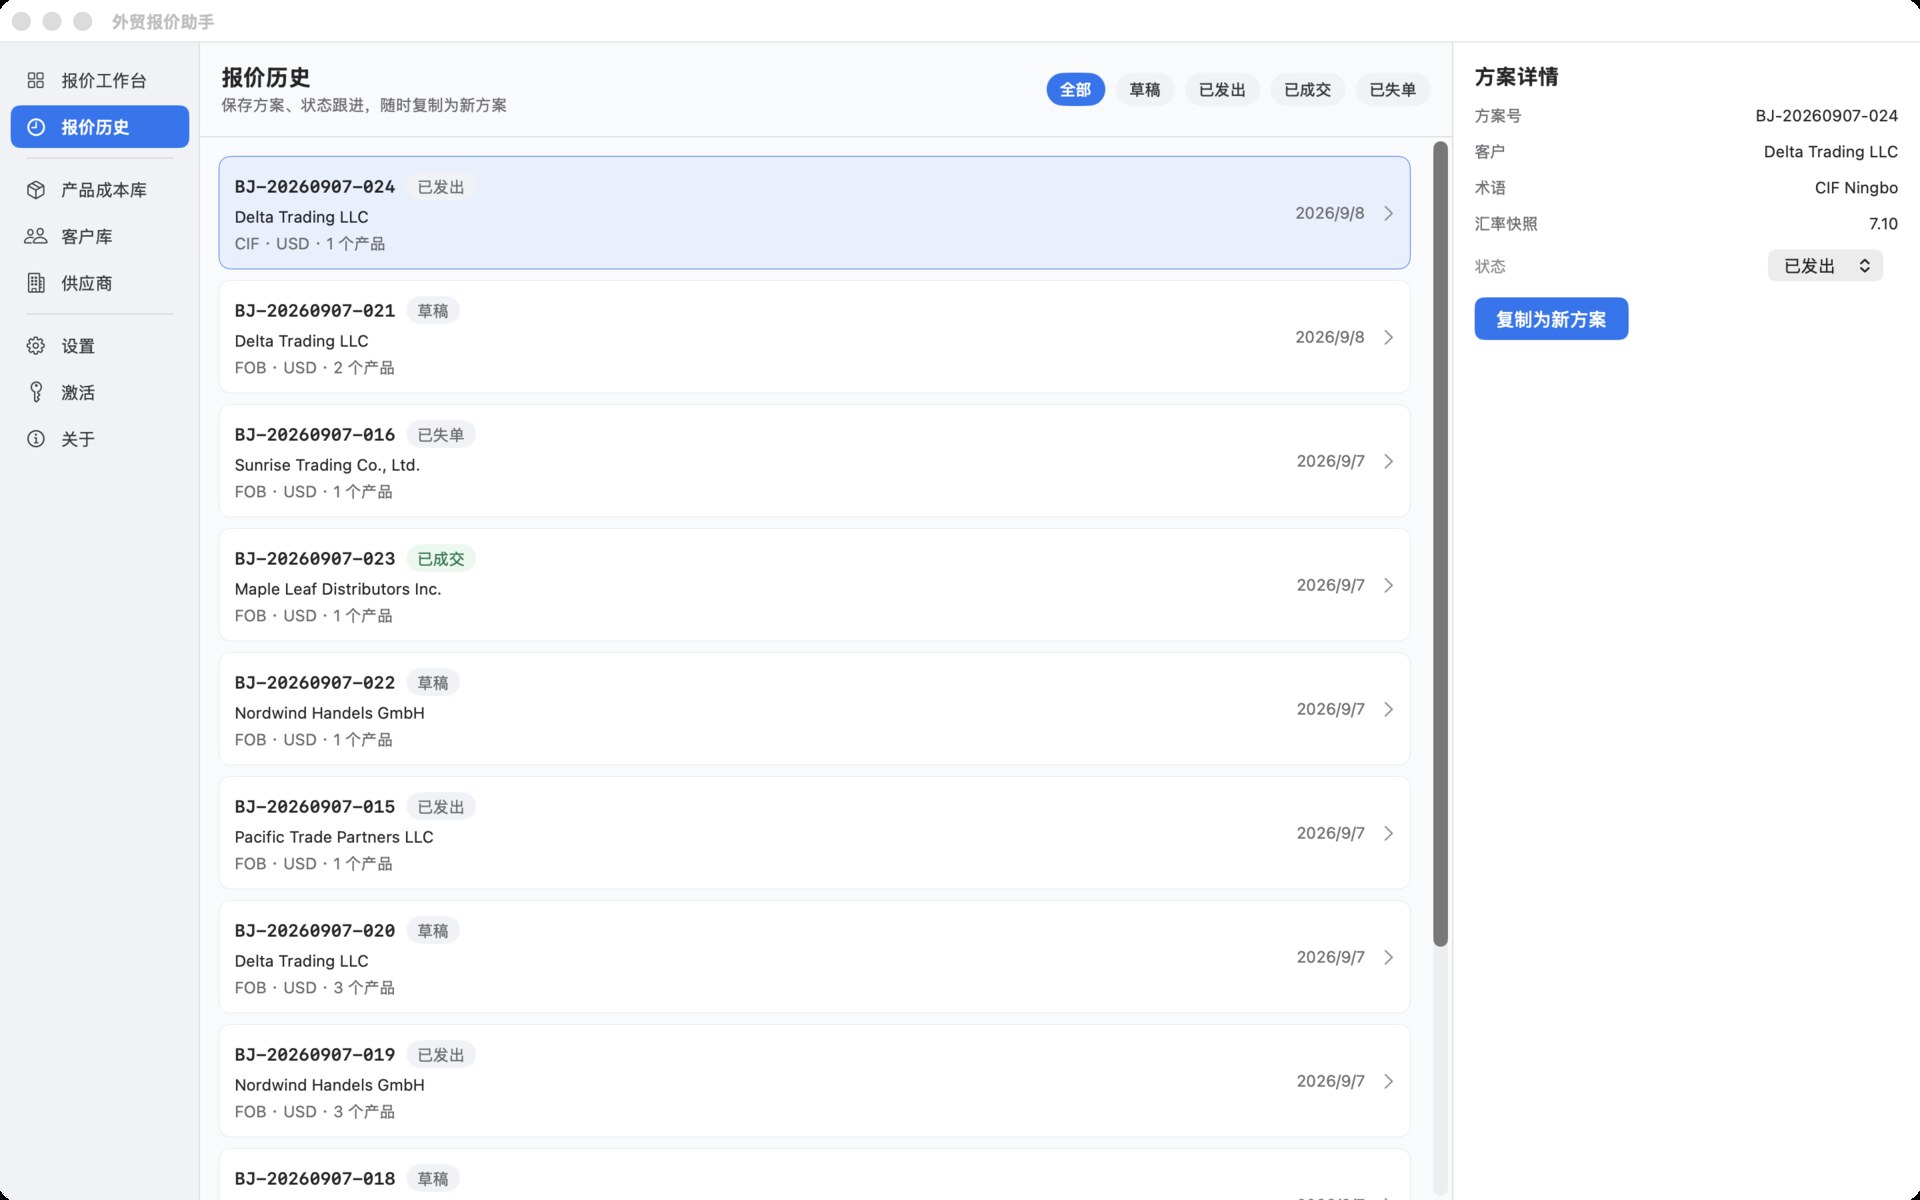Click the 已失单 status badge
The width and height of the screenshot is (1920, 1200).
tap(441, 435)
